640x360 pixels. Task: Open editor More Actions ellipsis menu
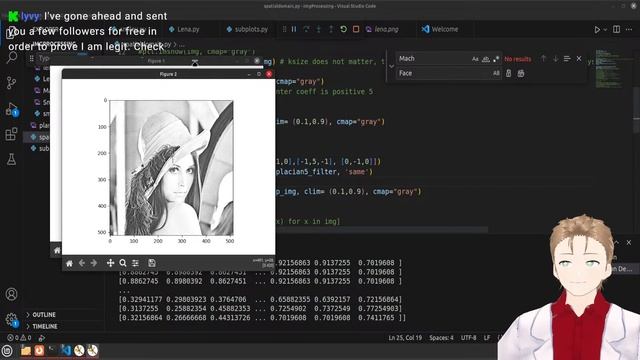click(x=629, y=29)
